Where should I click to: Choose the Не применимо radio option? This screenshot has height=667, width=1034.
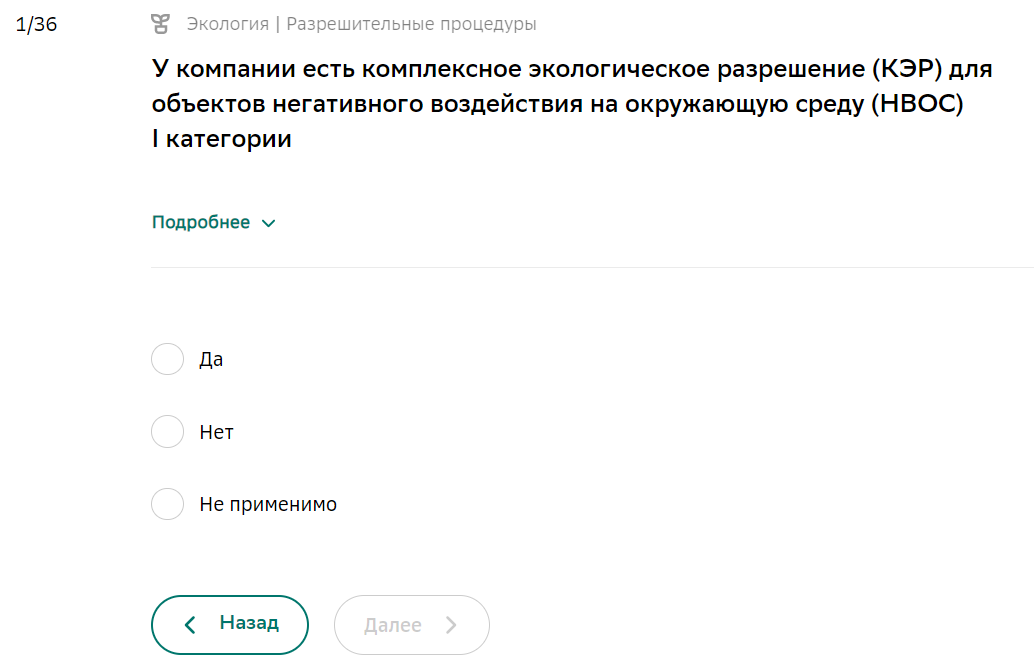[167, 504]
